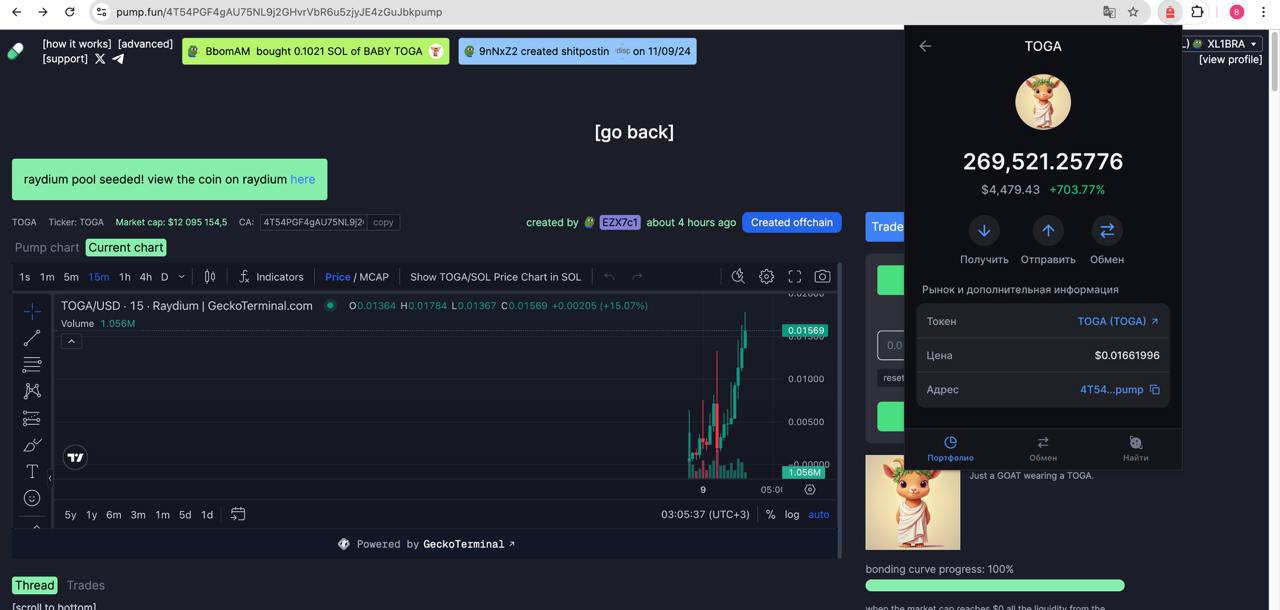
Task: Bookmark this page with star icon
Action: click(1133, 12)
